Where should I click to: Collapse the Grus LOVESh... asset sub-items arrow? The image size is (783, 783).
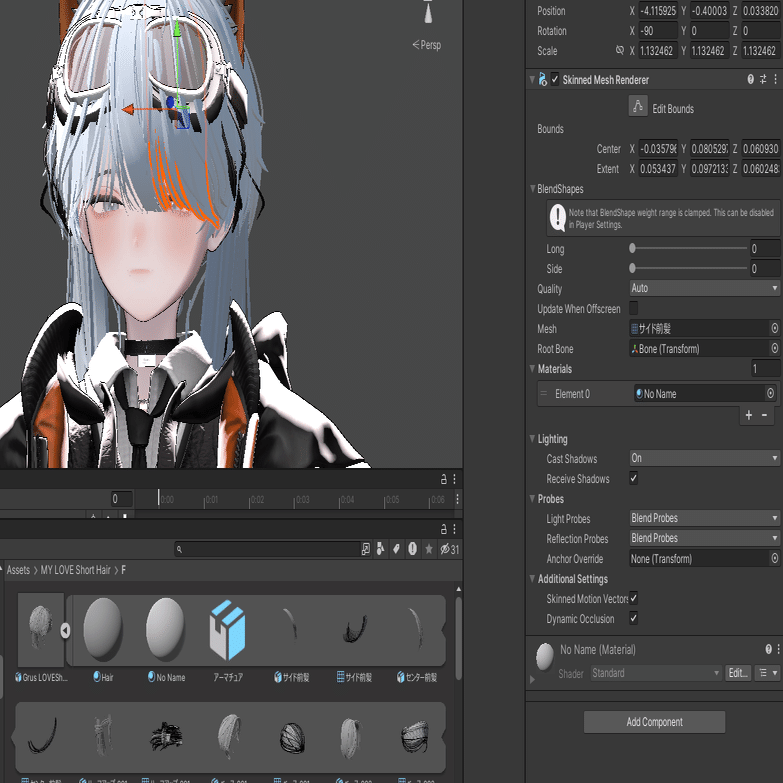pyautogui.click(x=65, y=631)
